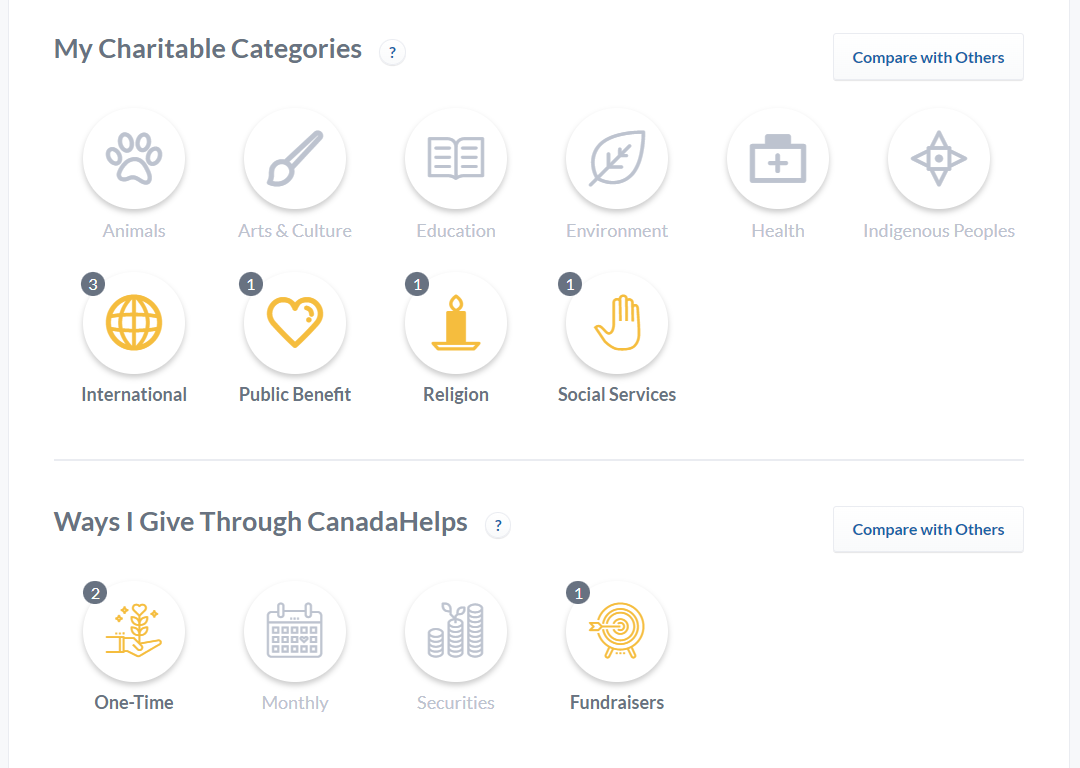Open the Religion candle category
Viewport: 1080px width, 768px height.
[456, 322]
